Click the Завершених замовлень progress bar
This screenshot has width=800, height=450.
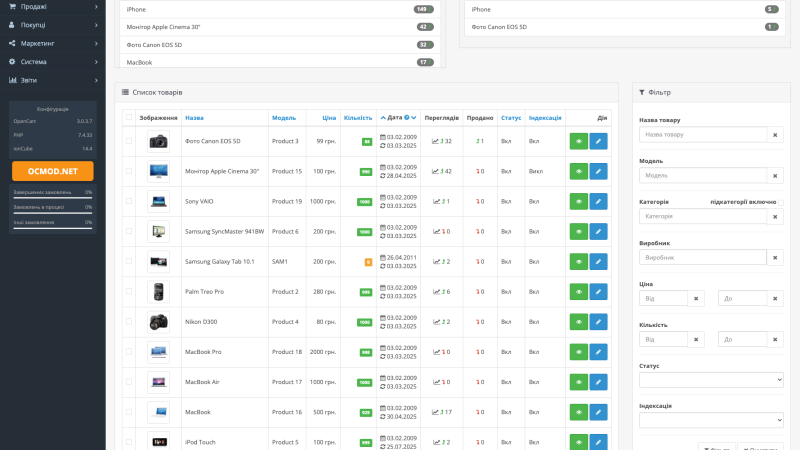(x=53, y=198)
